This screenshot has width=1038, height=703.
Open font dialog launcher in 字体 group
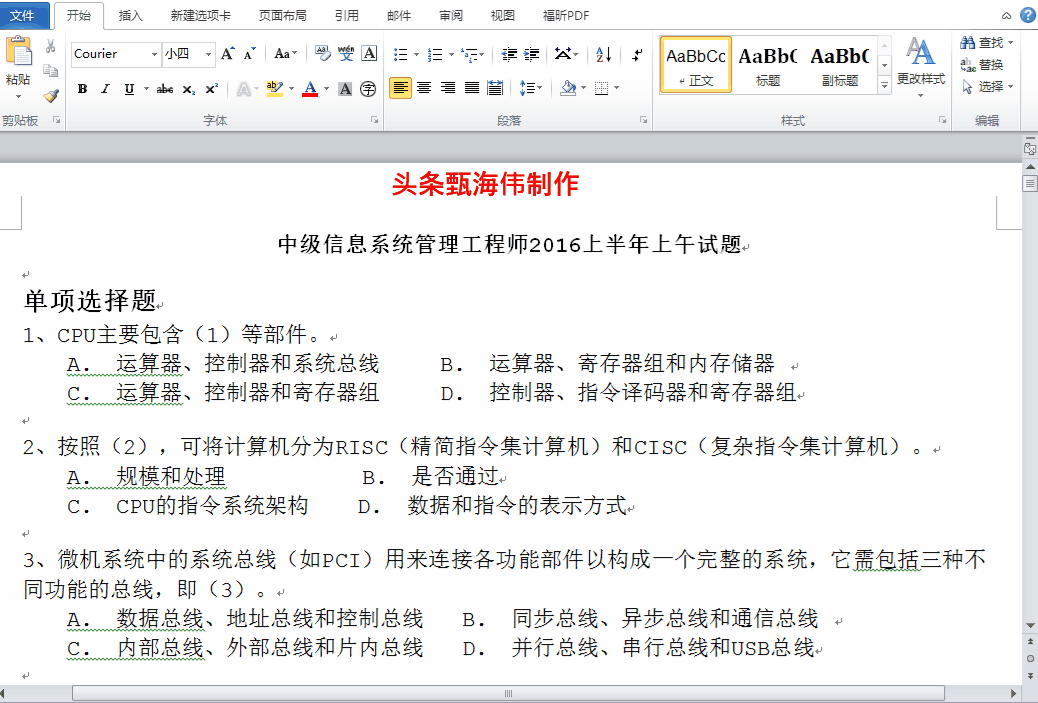tap(375, 120)
